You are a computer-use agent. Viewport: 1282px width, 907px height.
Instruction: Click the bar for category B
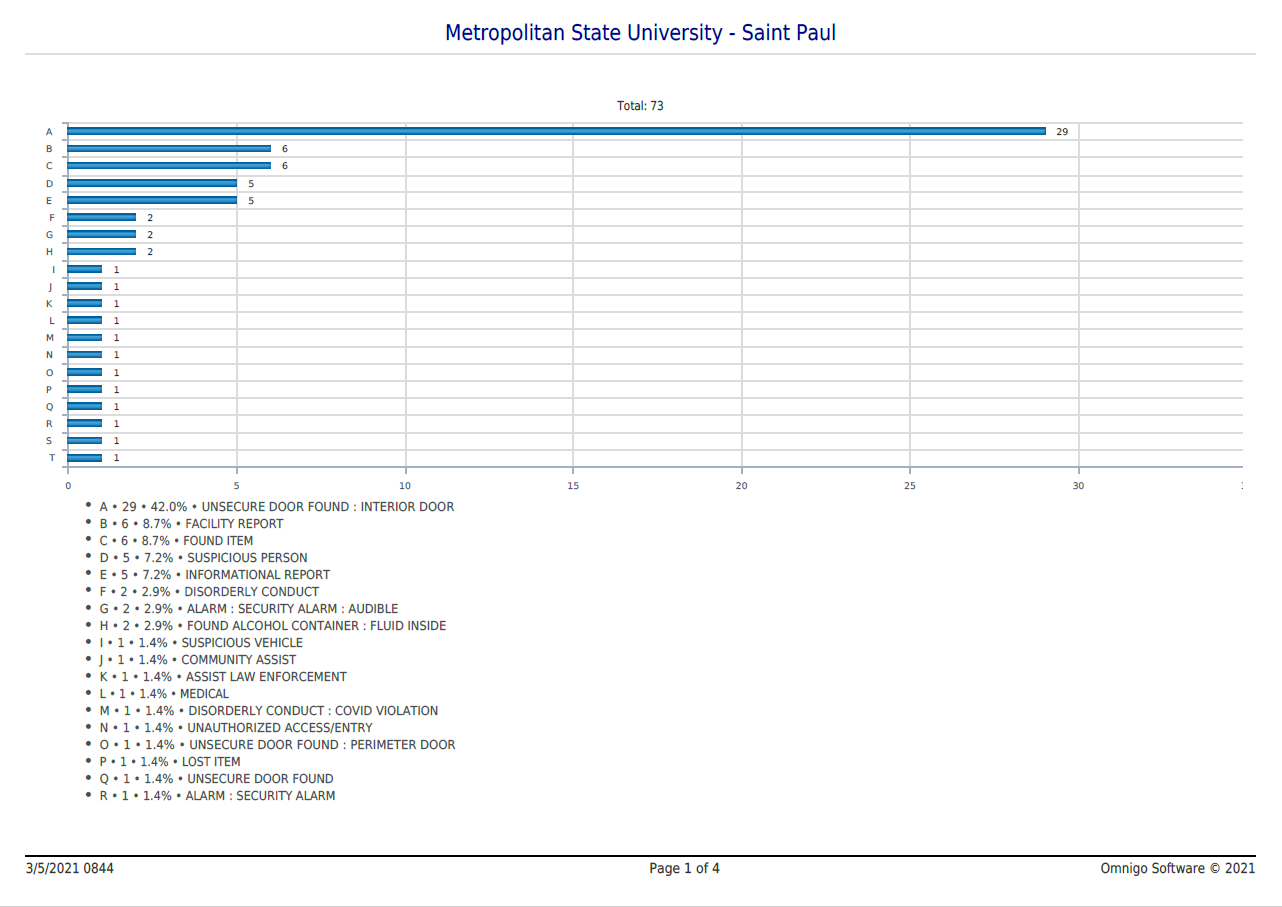coord(169,148)
